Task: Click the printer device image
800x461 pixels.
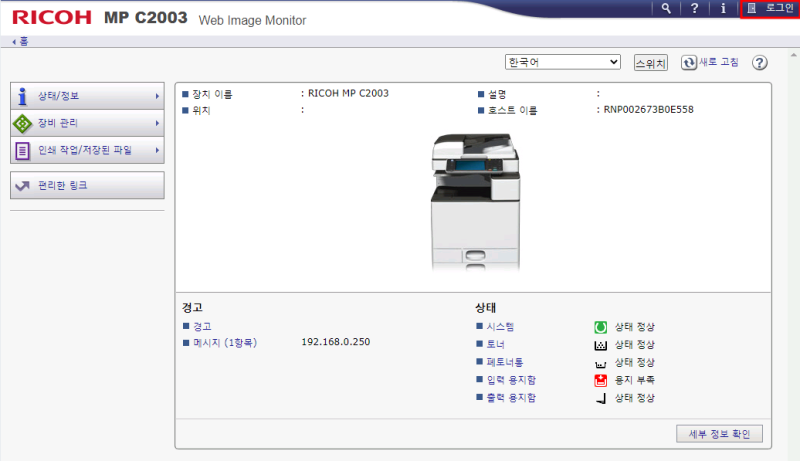Action: pyautogui.click(x=476, y=201)
